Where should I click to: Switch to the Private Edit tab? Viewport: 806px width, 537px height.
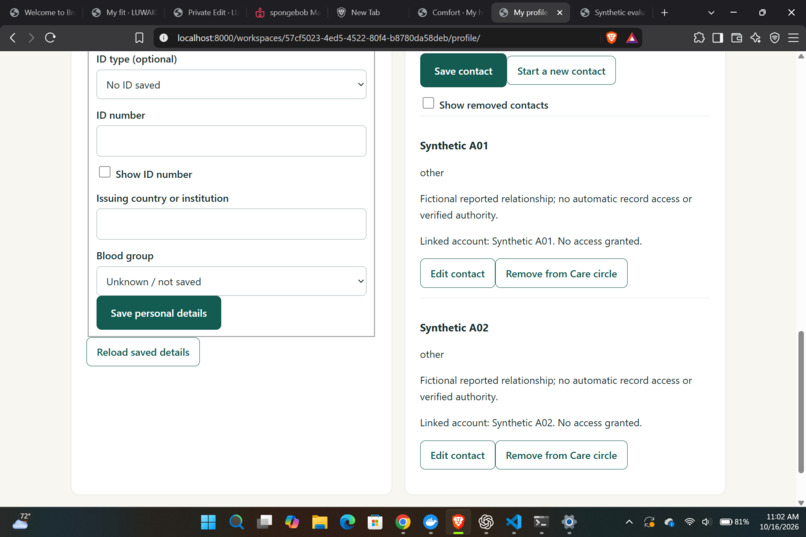[x=207, y=12]
